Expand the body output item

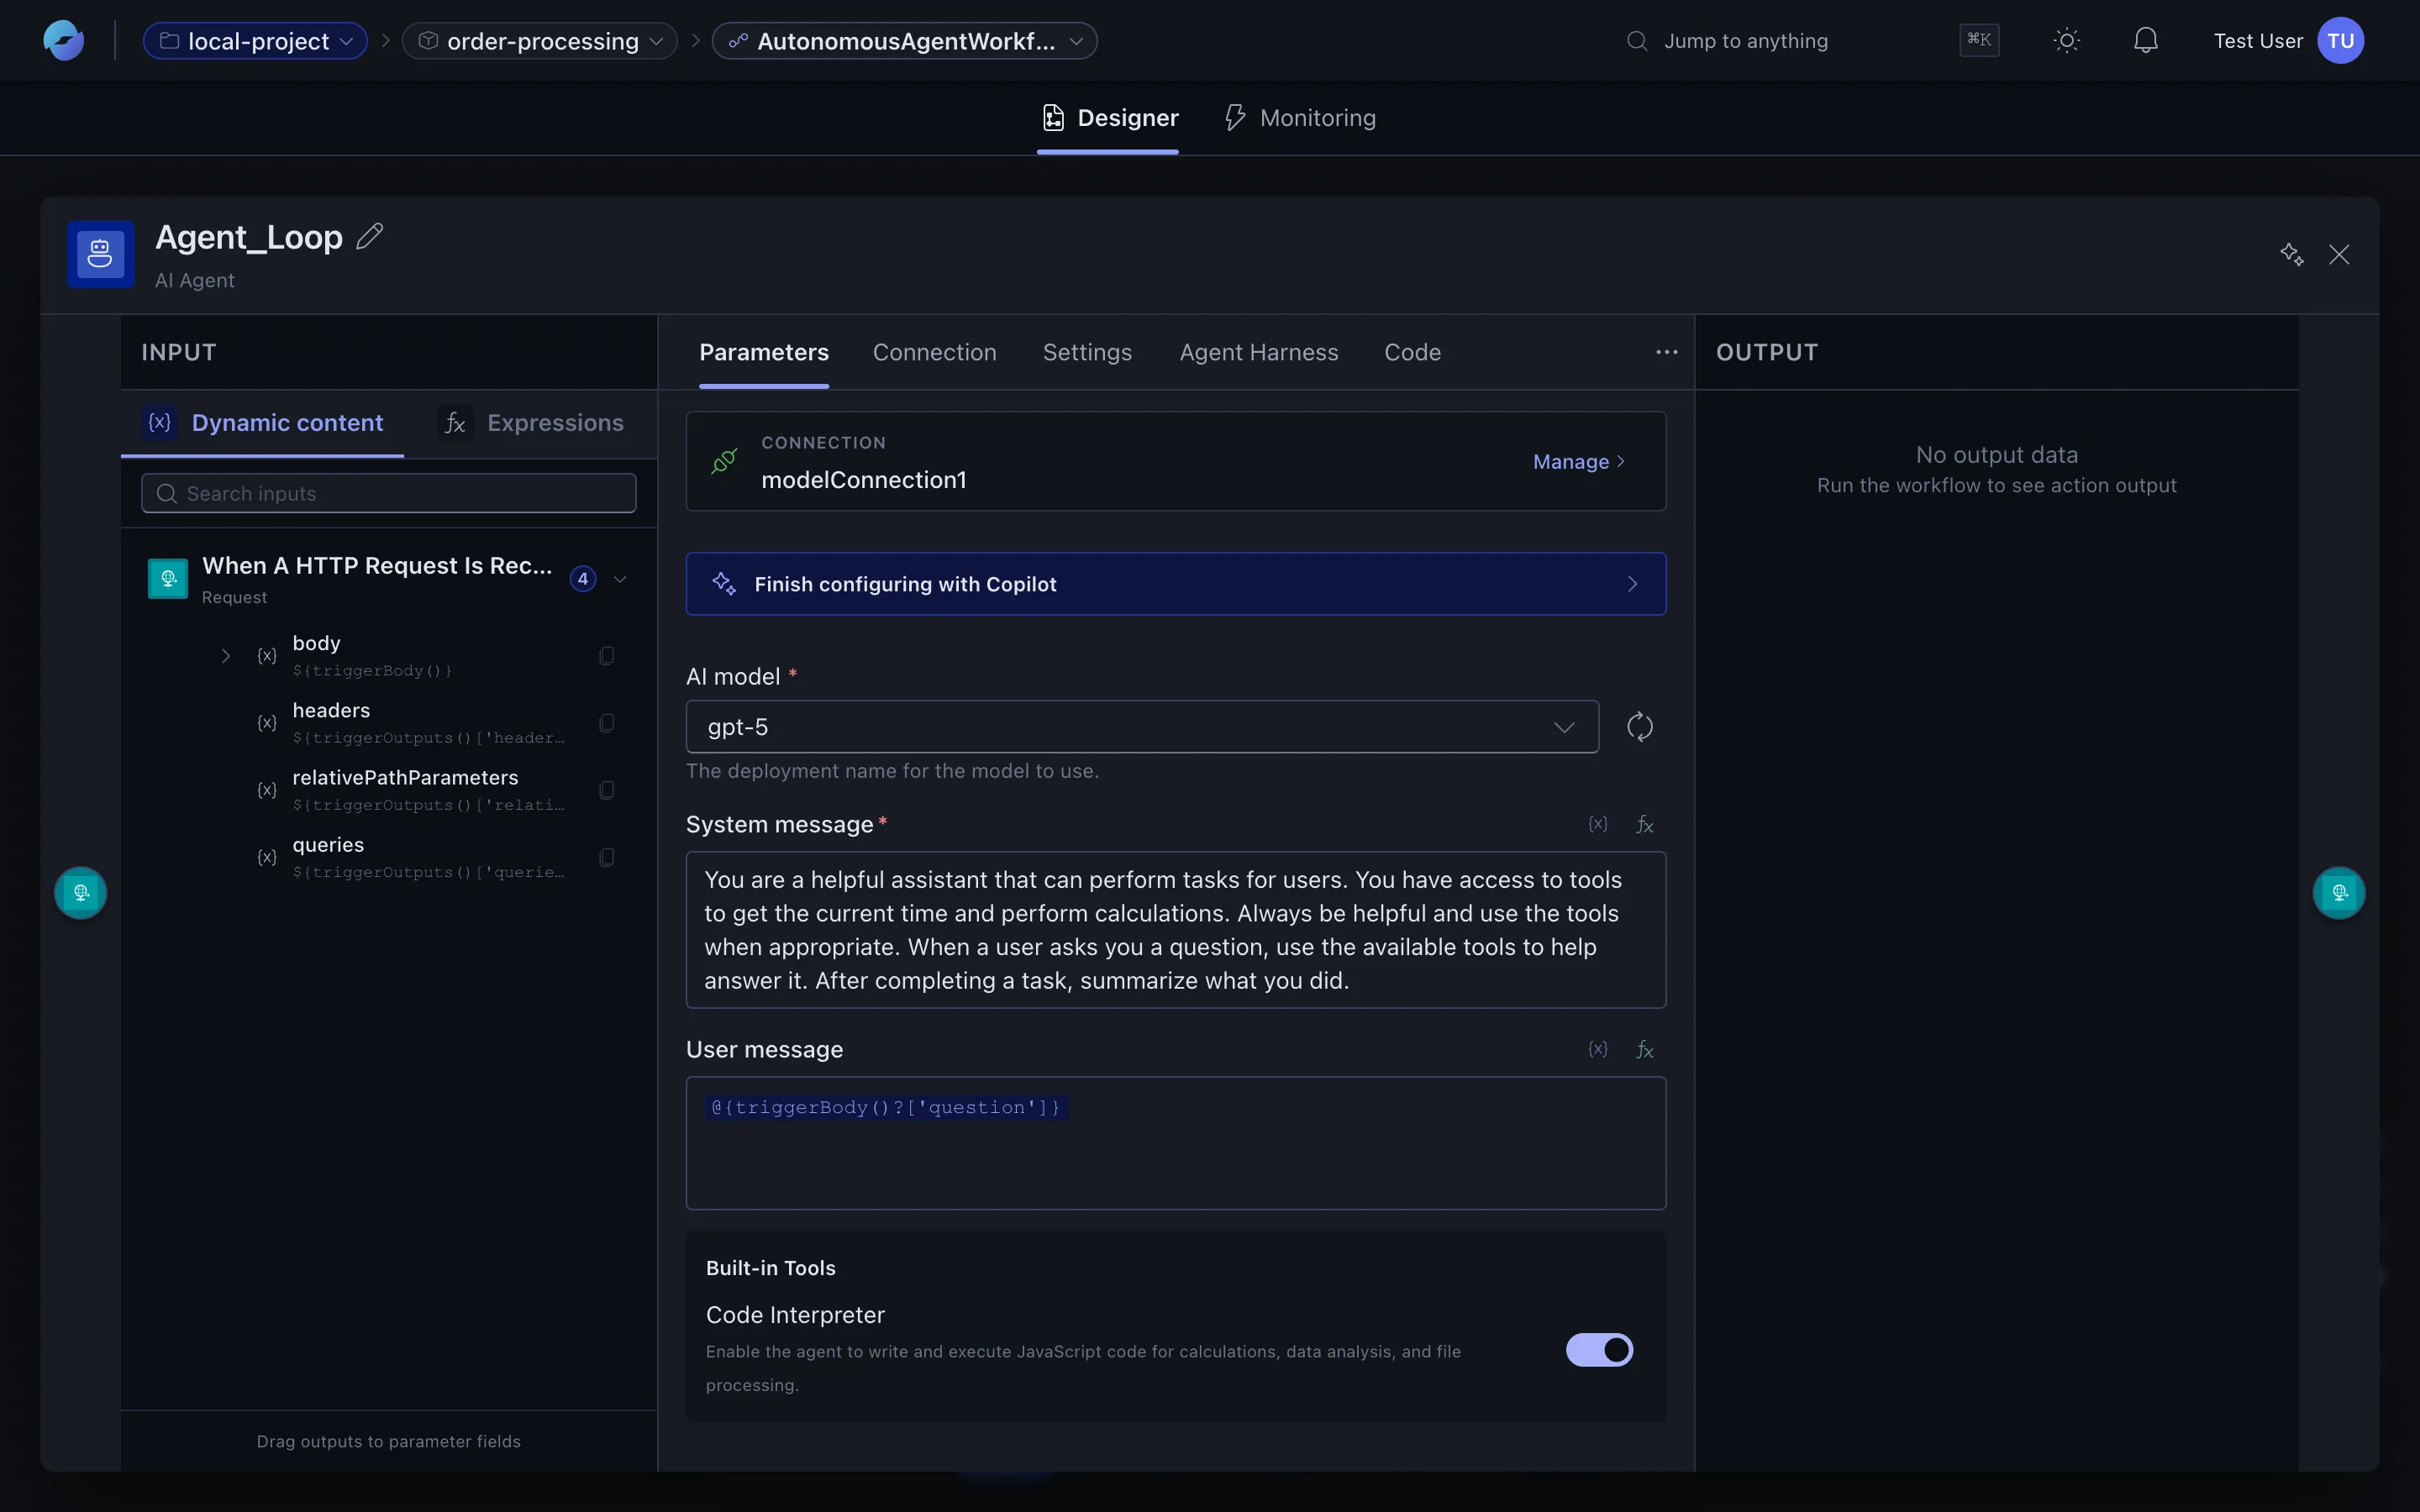226,656
